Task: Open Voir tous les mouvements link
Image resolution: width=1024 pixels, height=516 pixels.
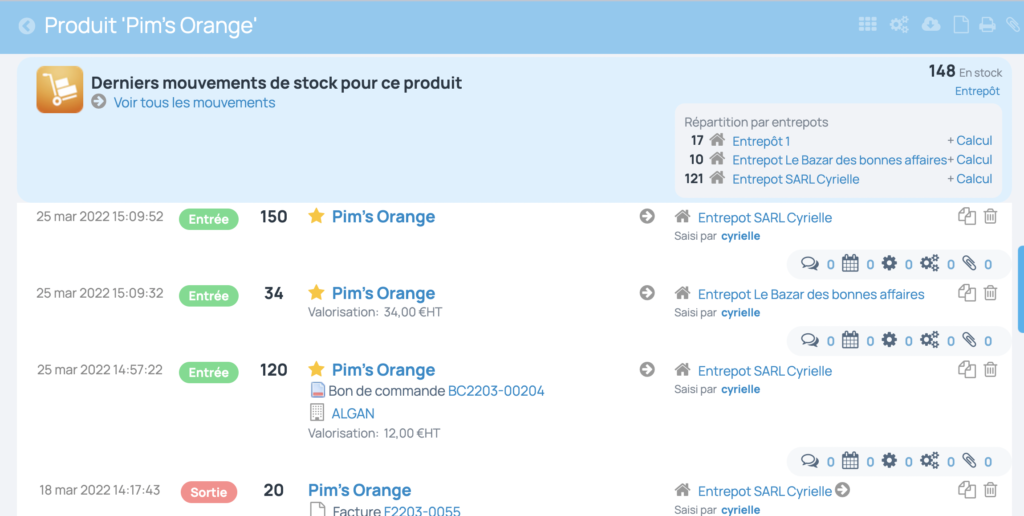Action: click(195, 103)
